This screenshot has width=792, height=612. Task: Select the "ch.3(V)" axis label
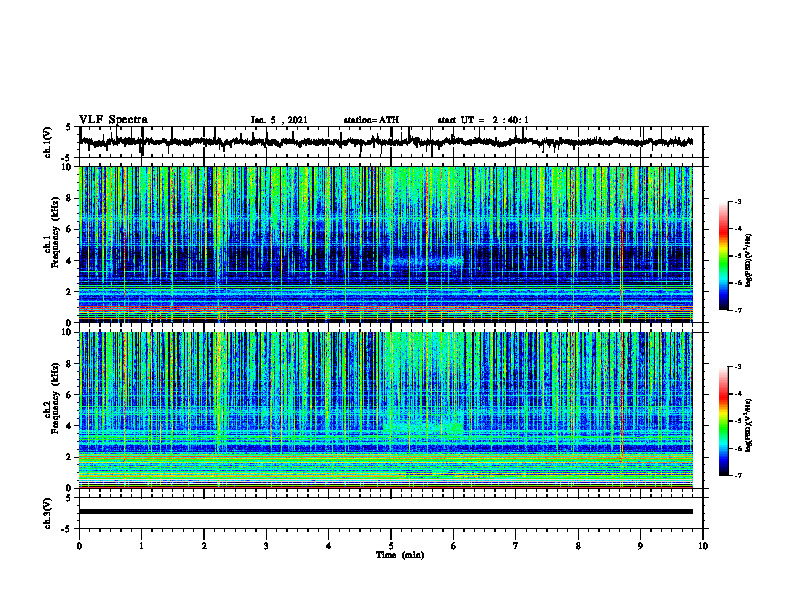click(x=48, y=513)
